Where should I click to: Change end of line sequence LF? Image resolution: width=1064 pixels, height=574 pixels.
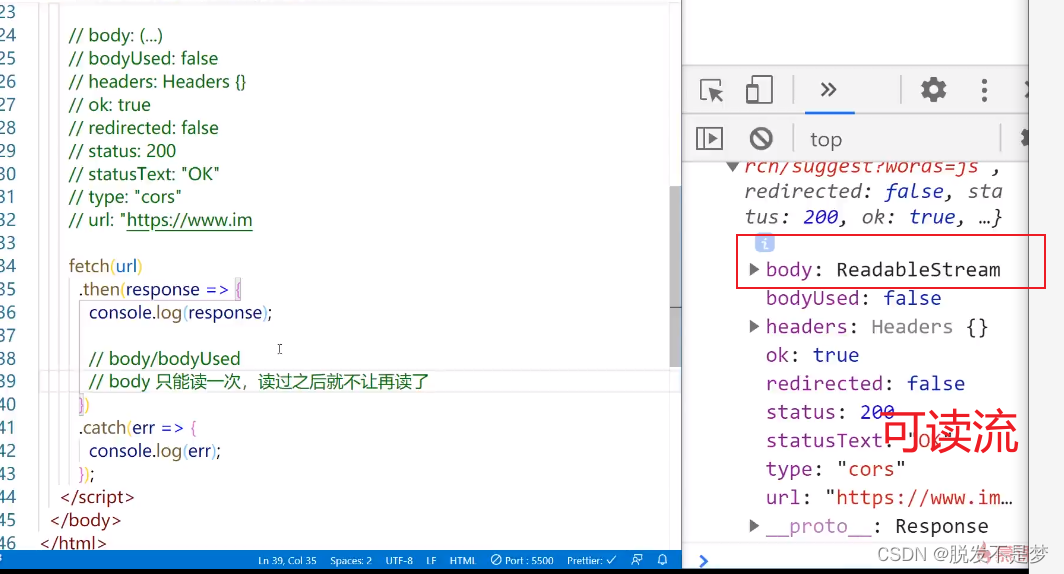click(x=431, y=560)
